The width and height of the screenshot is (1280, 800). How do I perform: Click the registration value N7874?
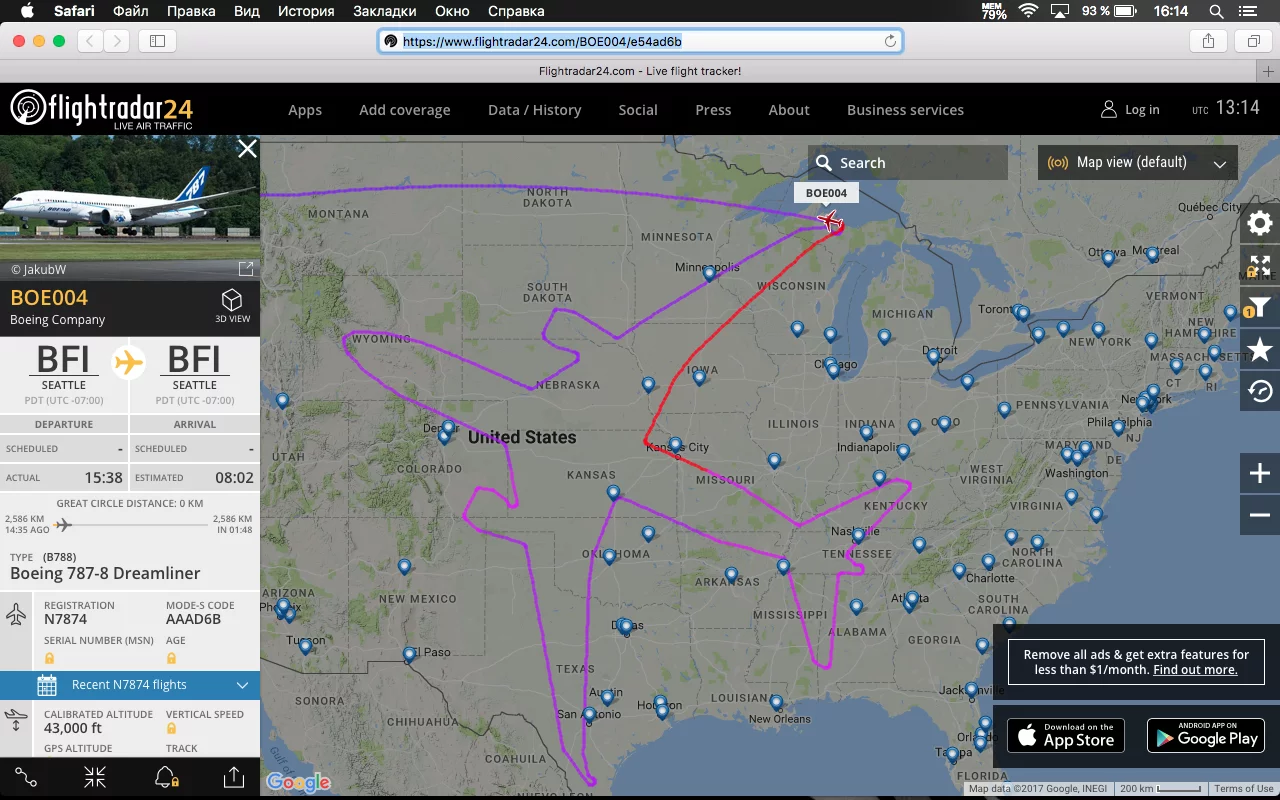(65, 620)
